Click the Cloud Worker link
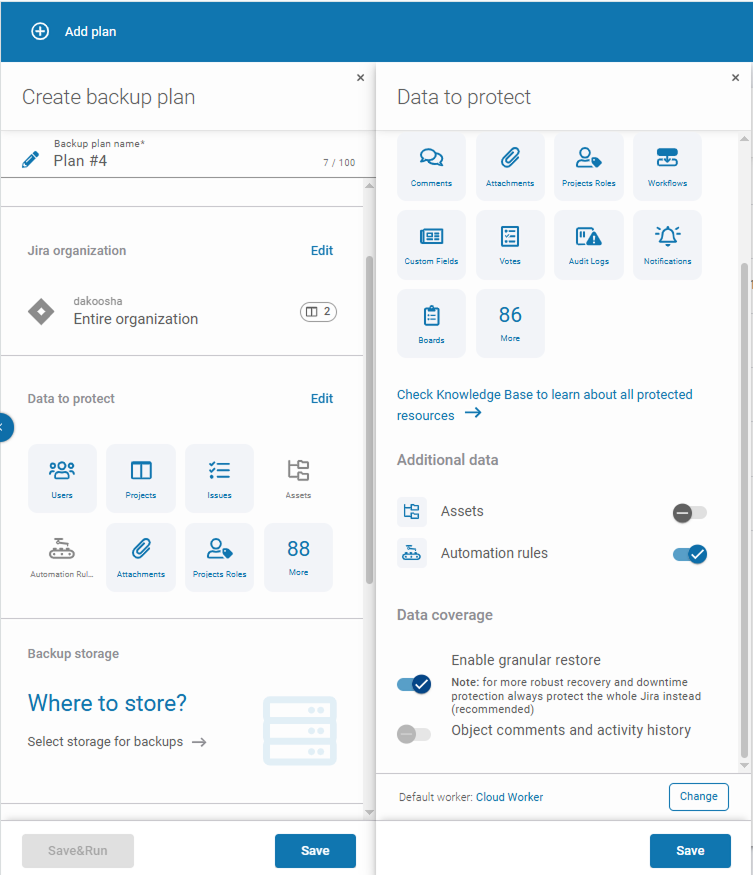Image resolution: width=753 pixels, height=875 pixels. 509,797
